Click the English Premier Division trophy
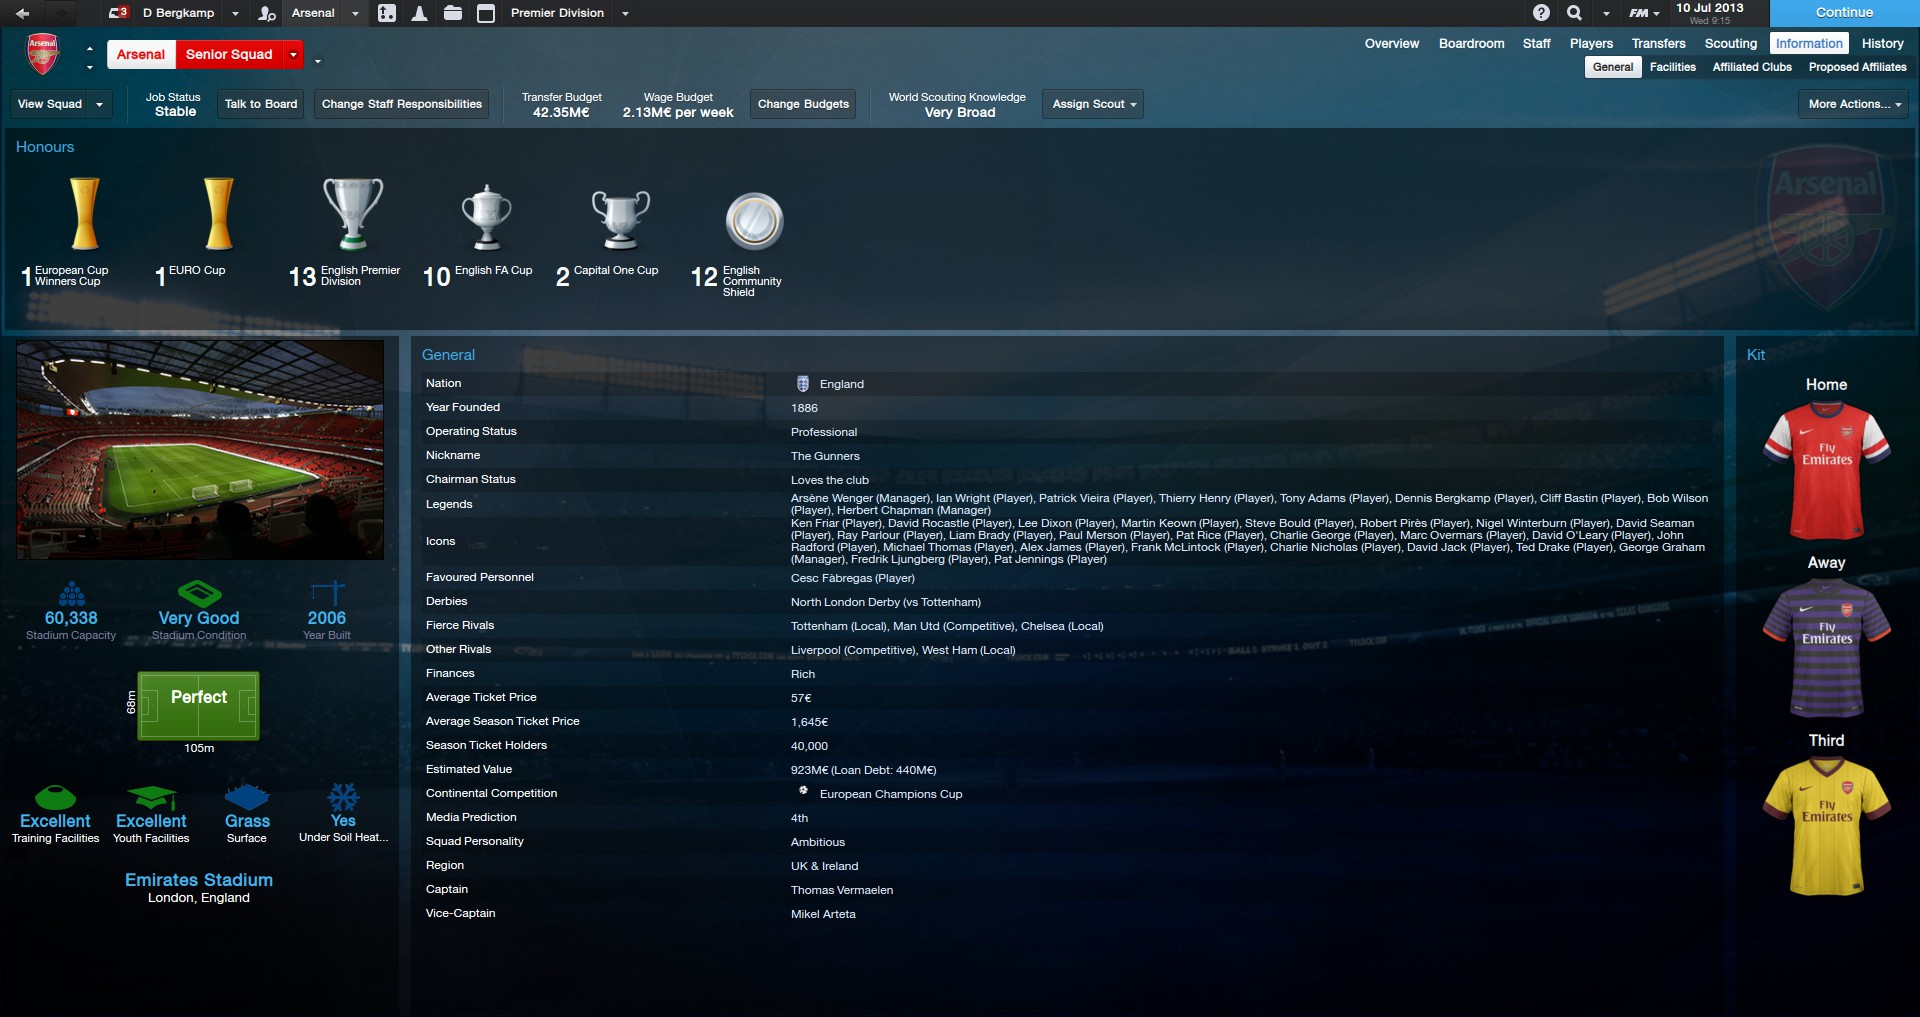The image size is (1920, 1017). [x=353, y=213]
